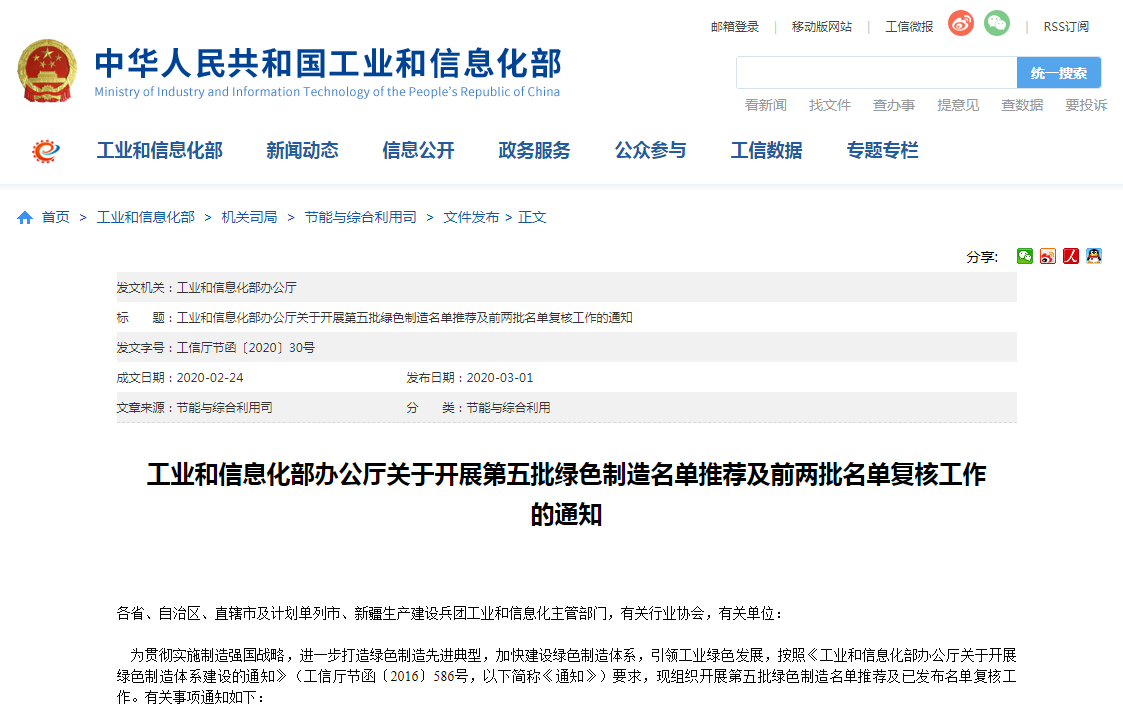
Task: Click the national emblem logo
Action: pos(46,70)
